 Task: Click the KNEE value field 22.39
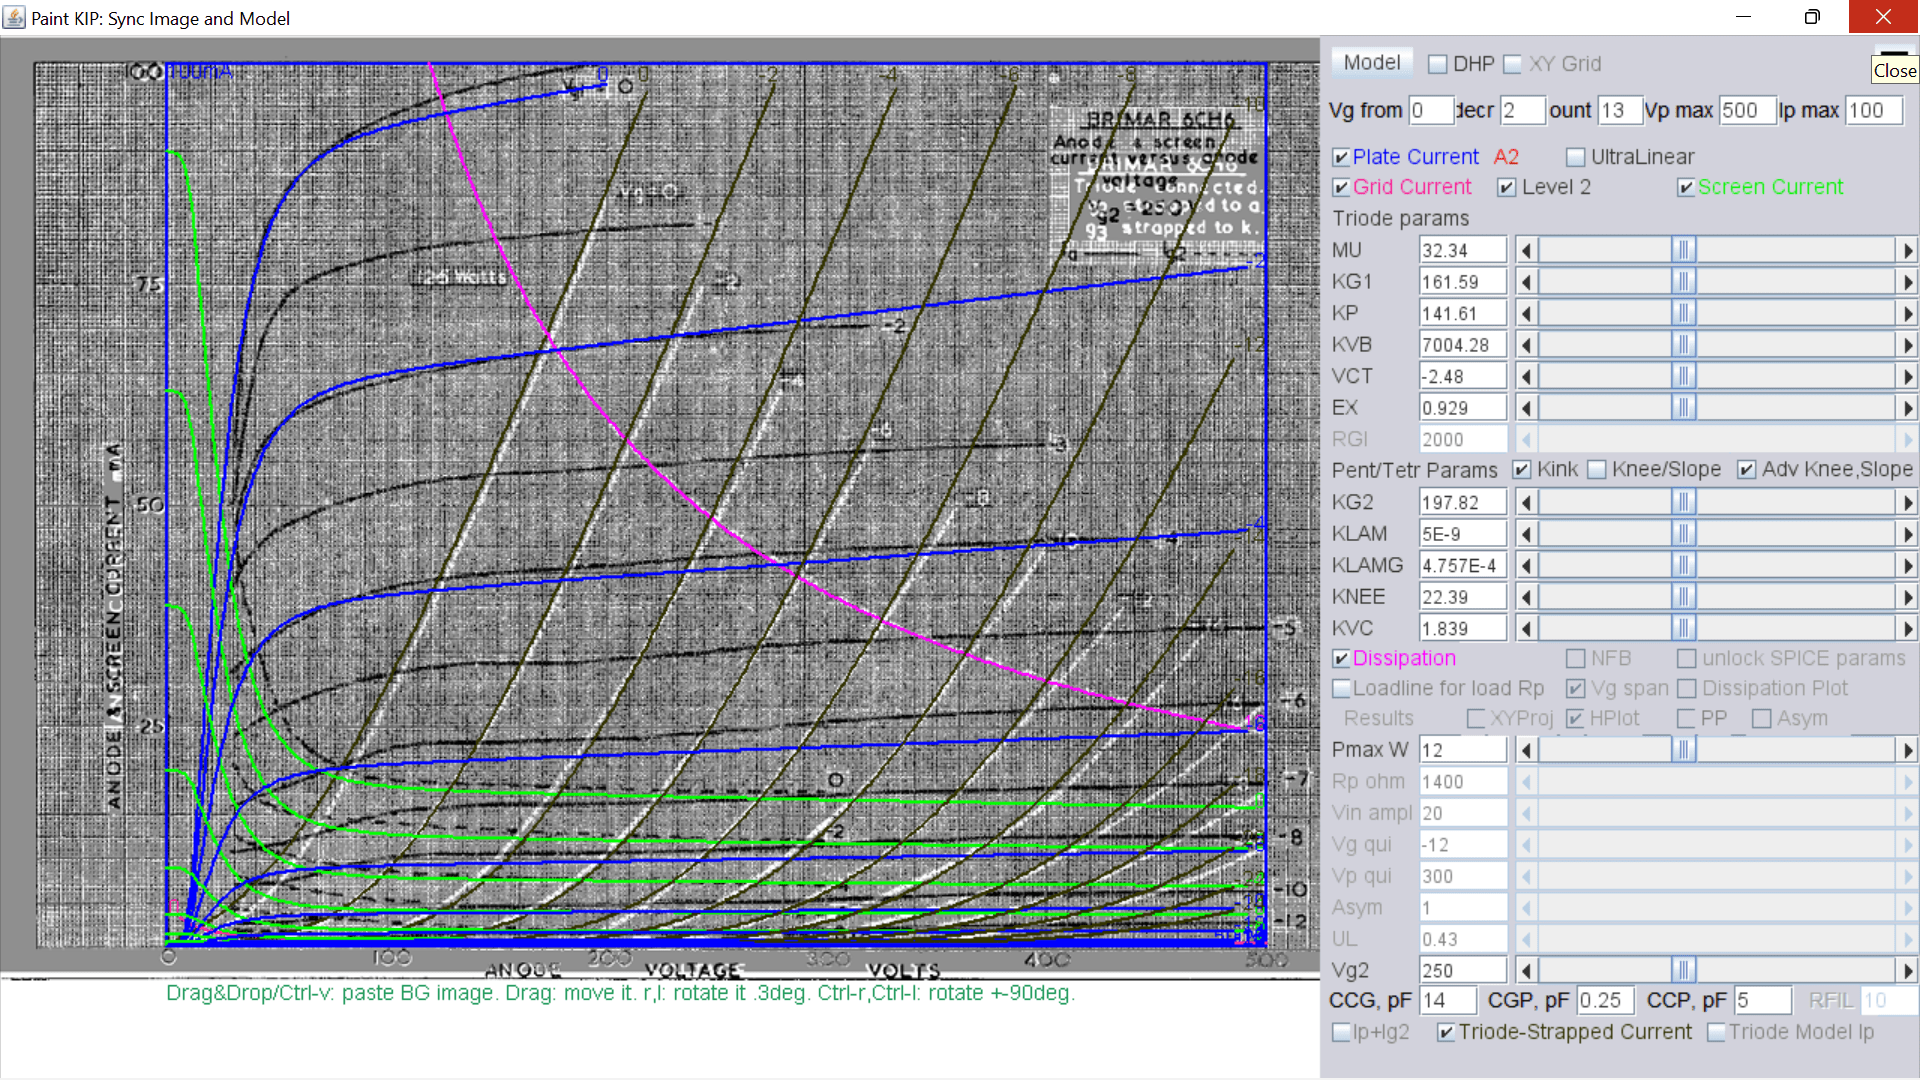tap(1463, 597)
